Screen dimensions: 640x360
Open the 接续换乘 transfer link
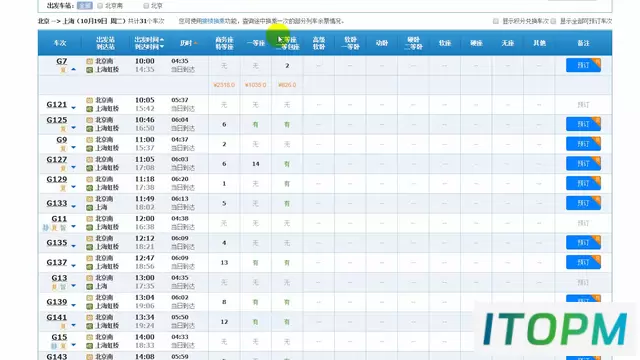[213, 21]
